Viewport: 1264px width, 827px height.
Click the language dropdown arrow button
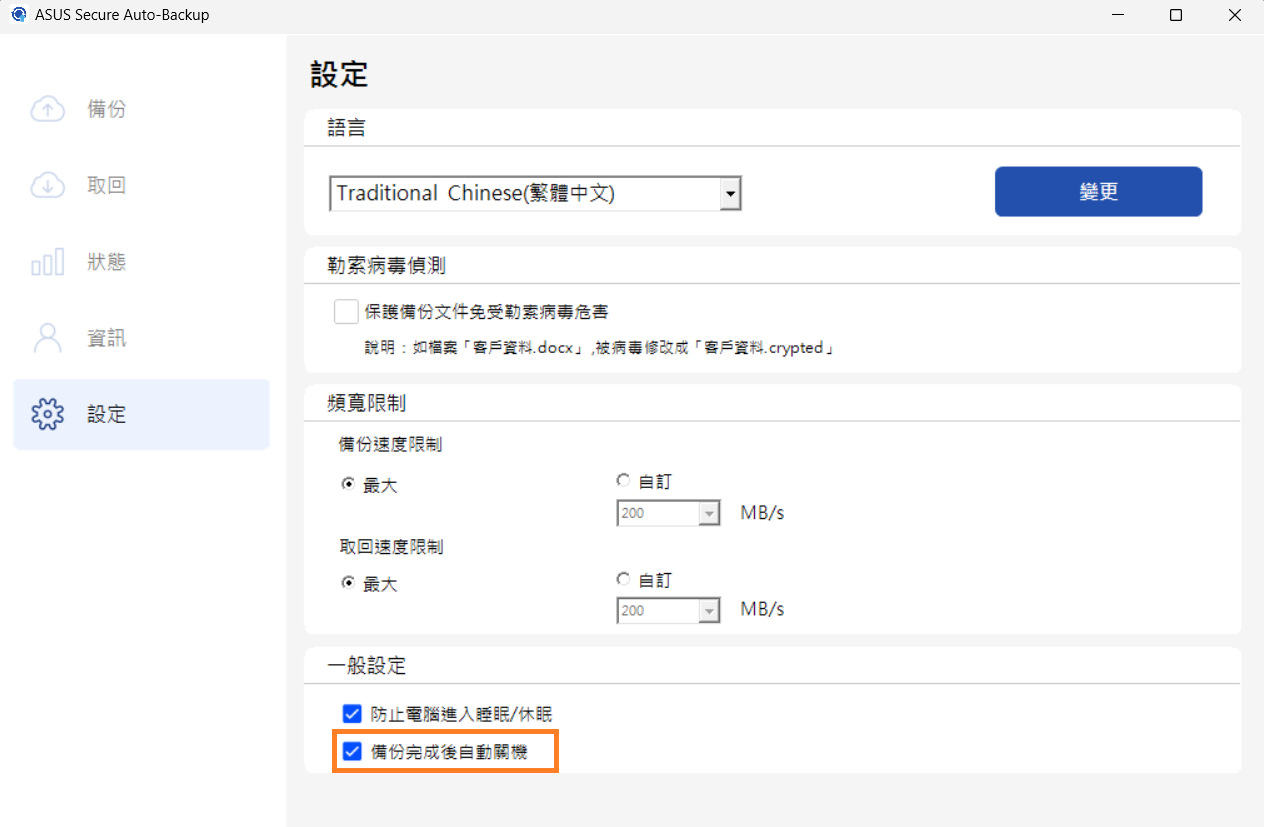click(730, 193)
